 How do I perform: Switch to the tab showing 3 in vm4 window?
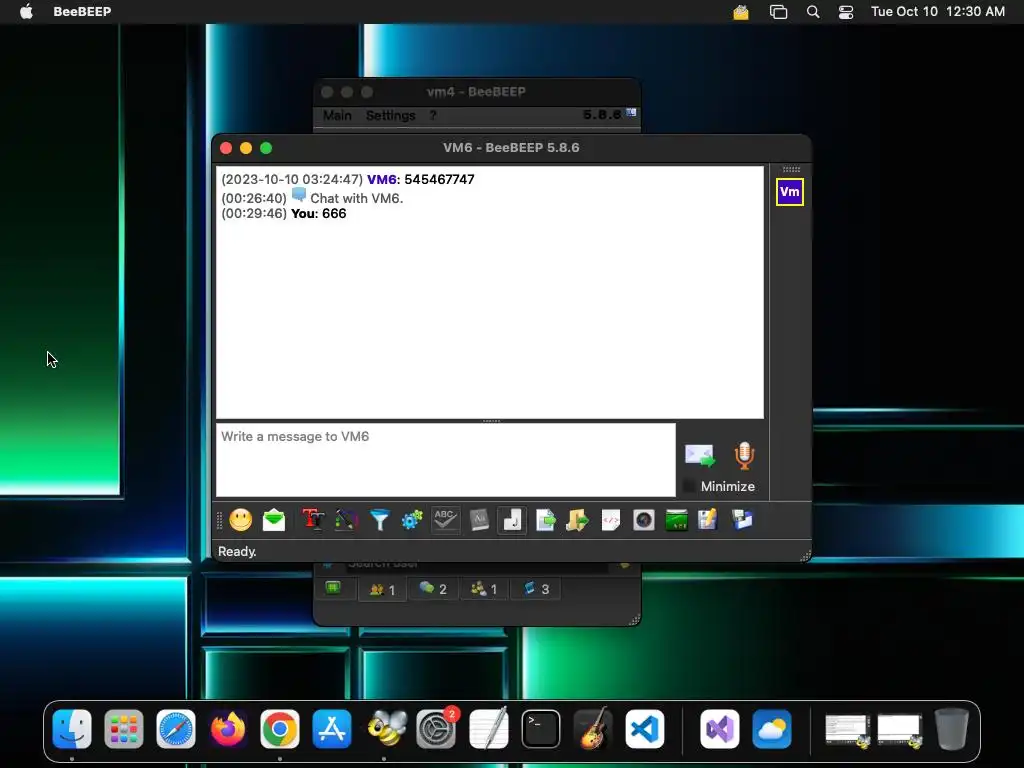coord(536,589)
